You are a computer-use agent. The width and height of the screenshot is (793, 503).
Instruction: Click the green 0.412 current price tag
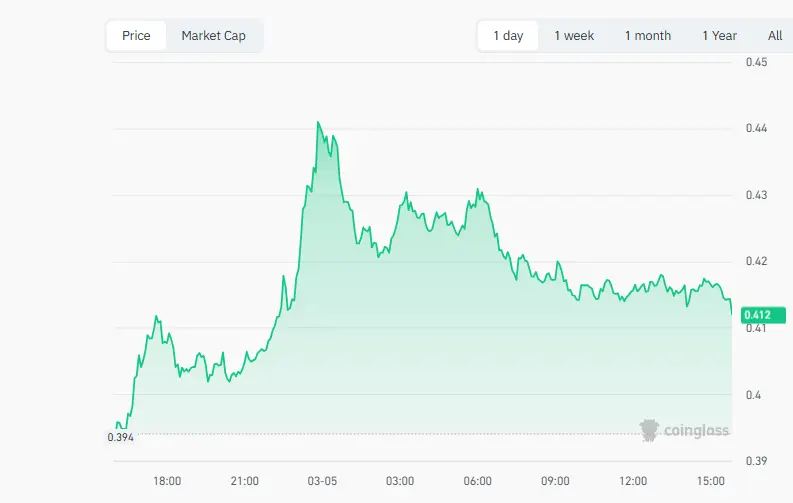point(763,315)
